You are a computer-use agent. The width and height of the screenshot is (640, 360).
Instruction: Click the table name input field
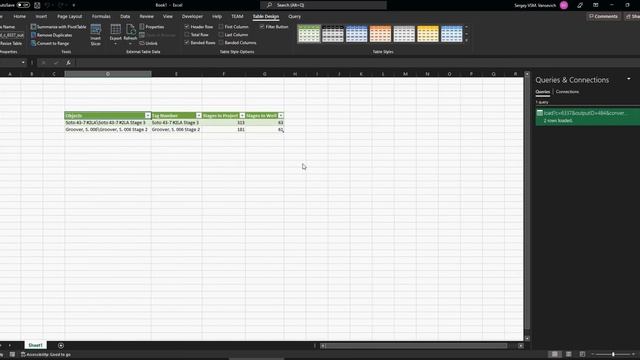12,35
